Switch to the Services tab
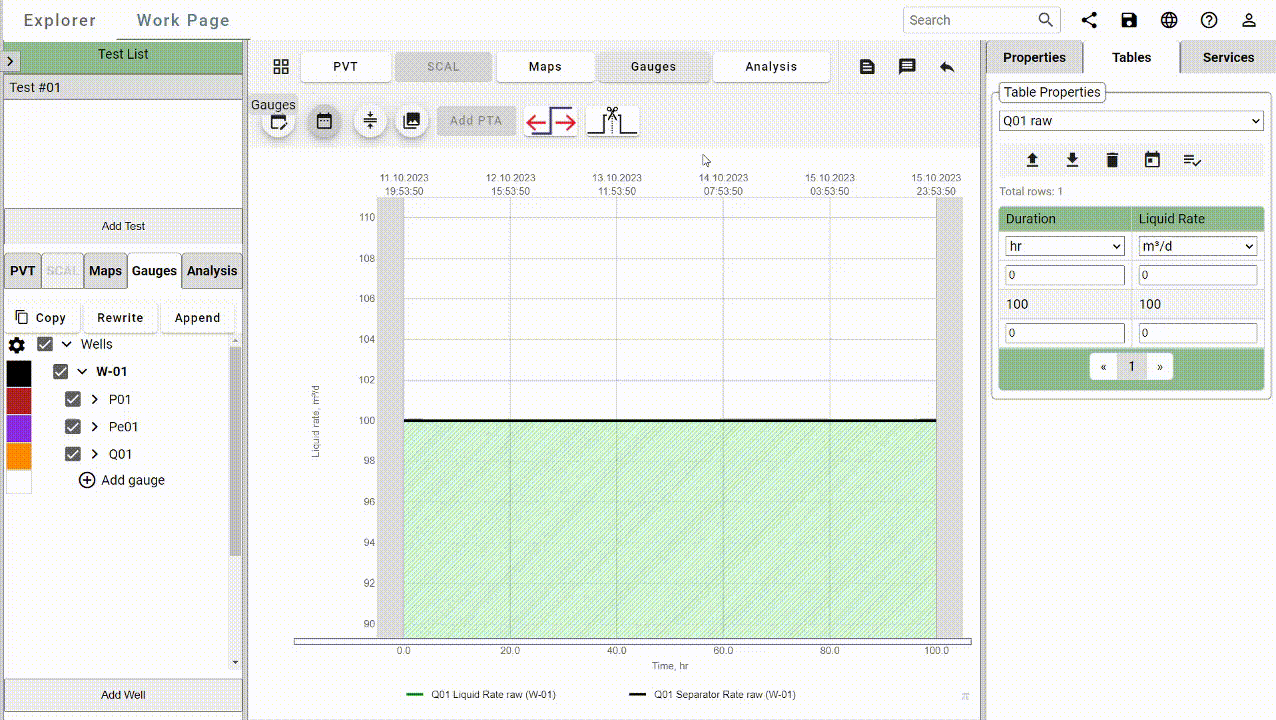The width and height of the screenshot is (1276, 720). 1228,57
